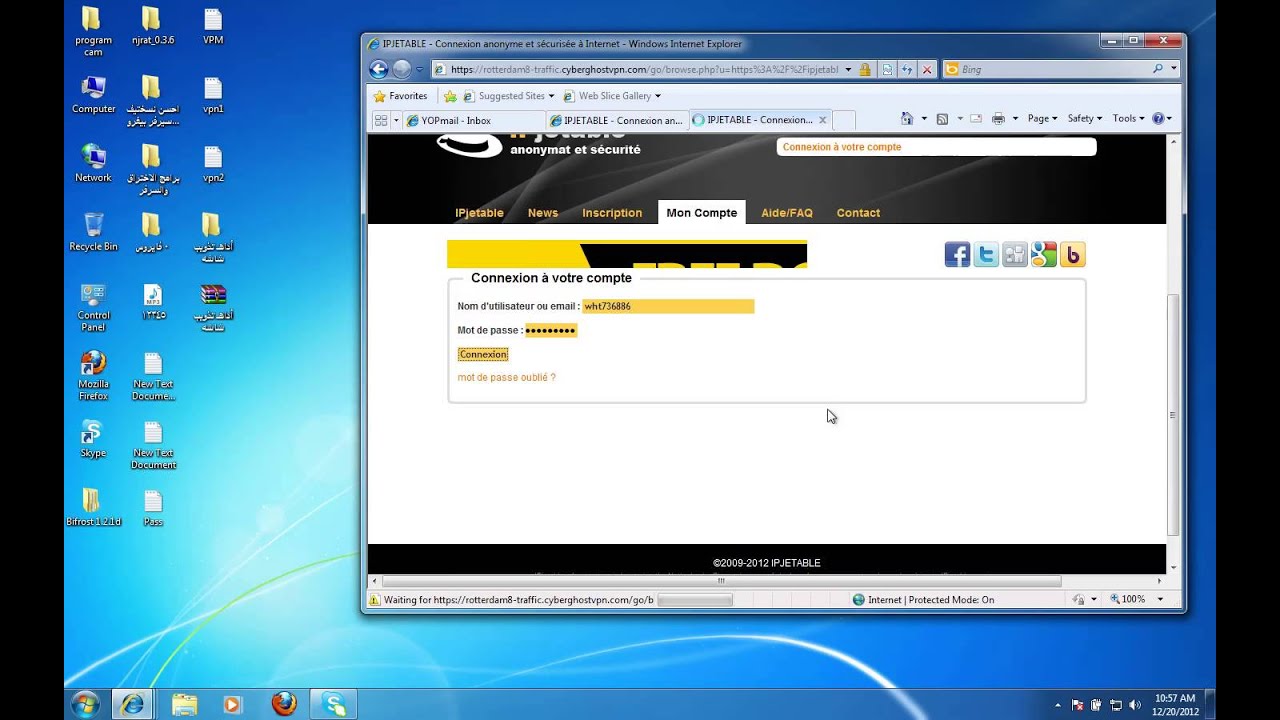
Task: Open the News navigation tab
Action: pyautogui.click(x=543, y=213)
